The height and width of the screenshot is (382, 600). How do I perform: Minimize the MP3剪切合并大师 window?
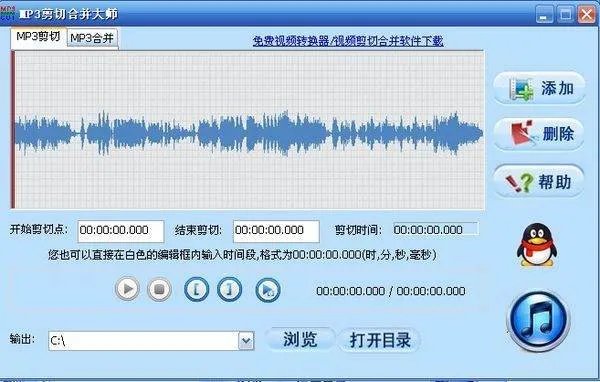[544, 15]
